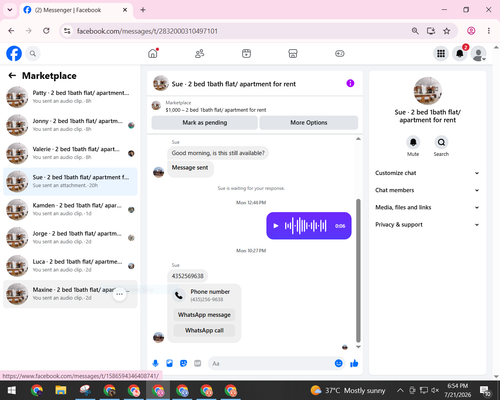The image size is (500, 400).
Task: Click the voice clip microphone icon
Action: tap(155, 363)
